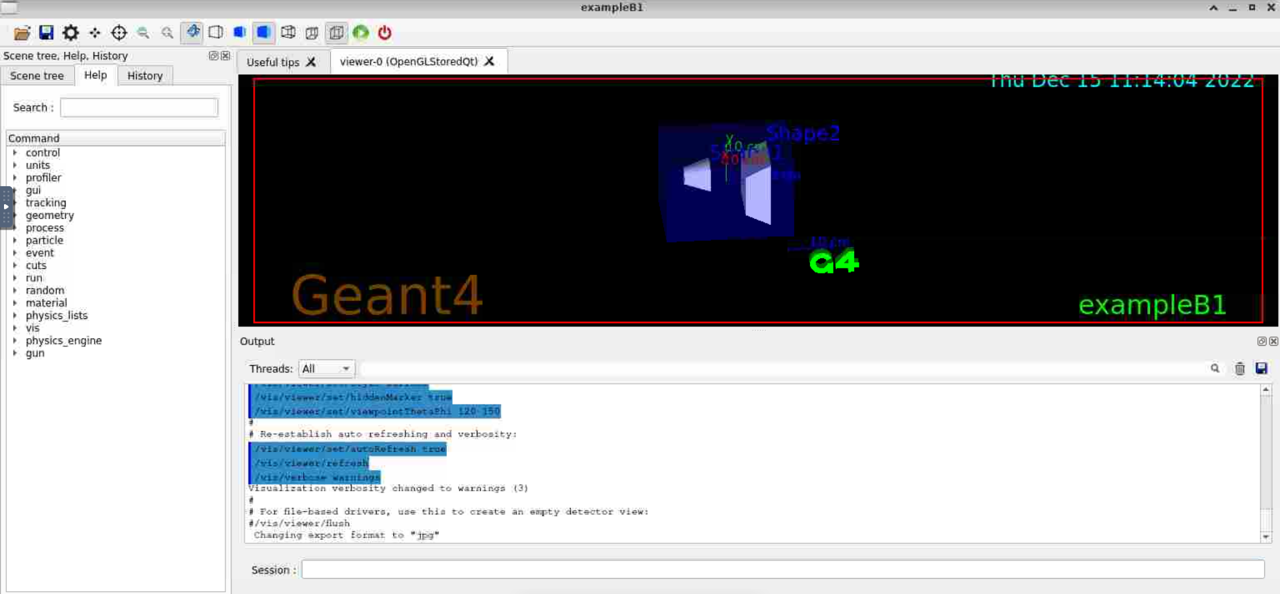Close the Scene tree, Help, History dock
The image size is (1280, 594).
tap(224, 56)
